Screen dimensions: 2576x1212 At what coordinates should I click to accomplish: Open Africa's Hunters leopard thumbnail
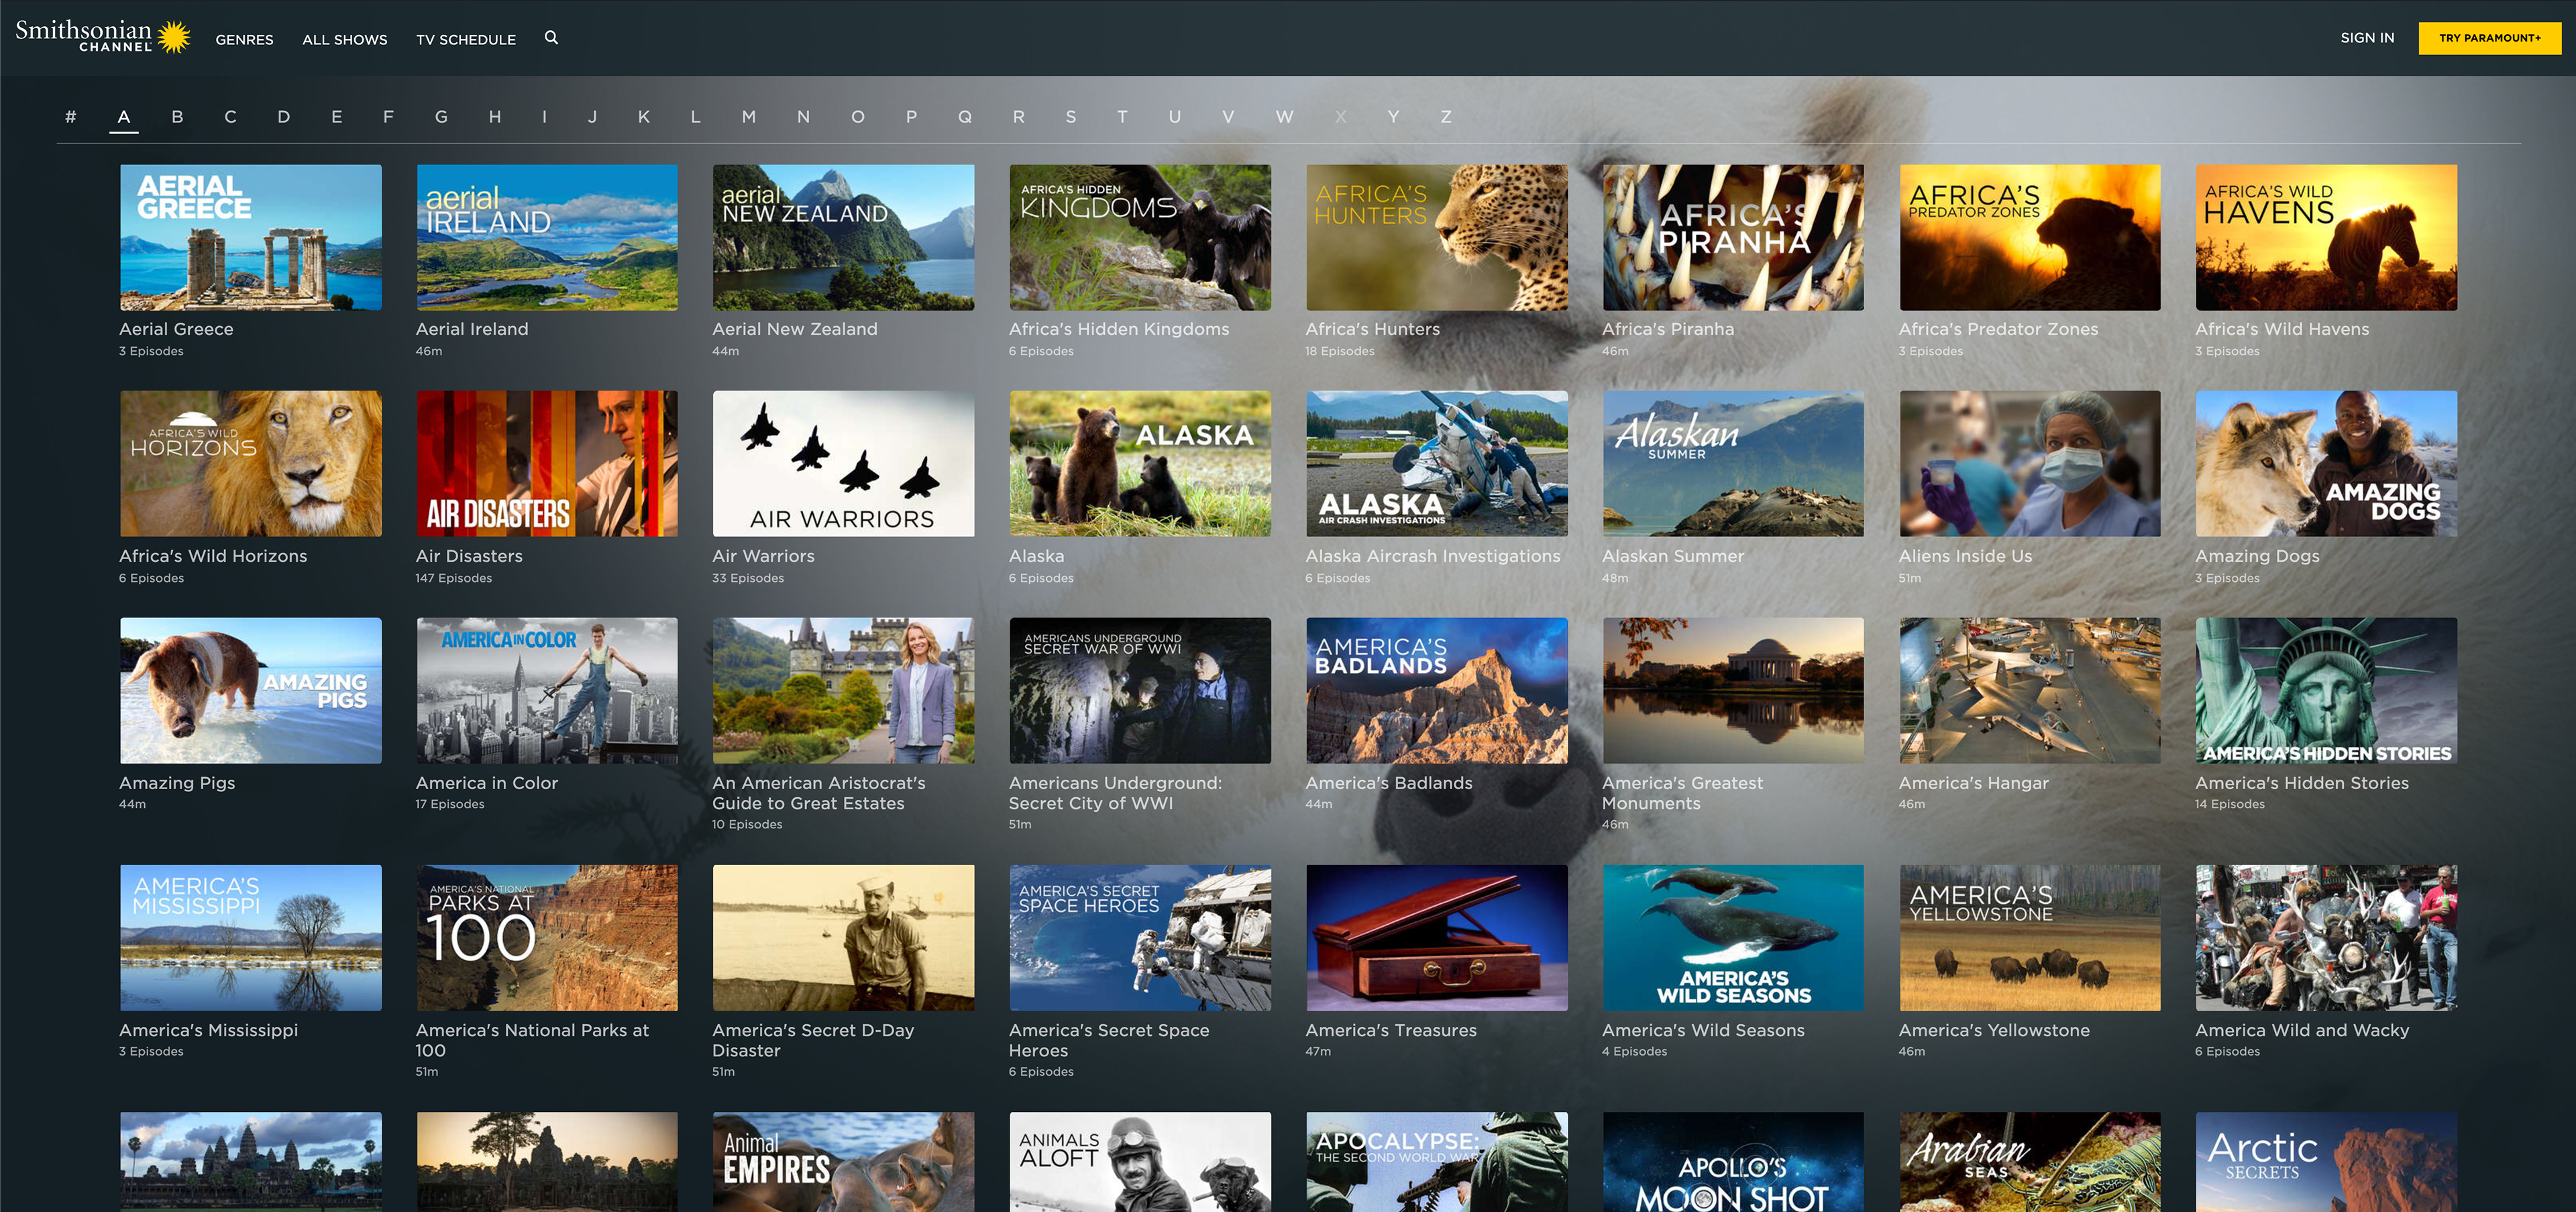(x=1436, y=237)
